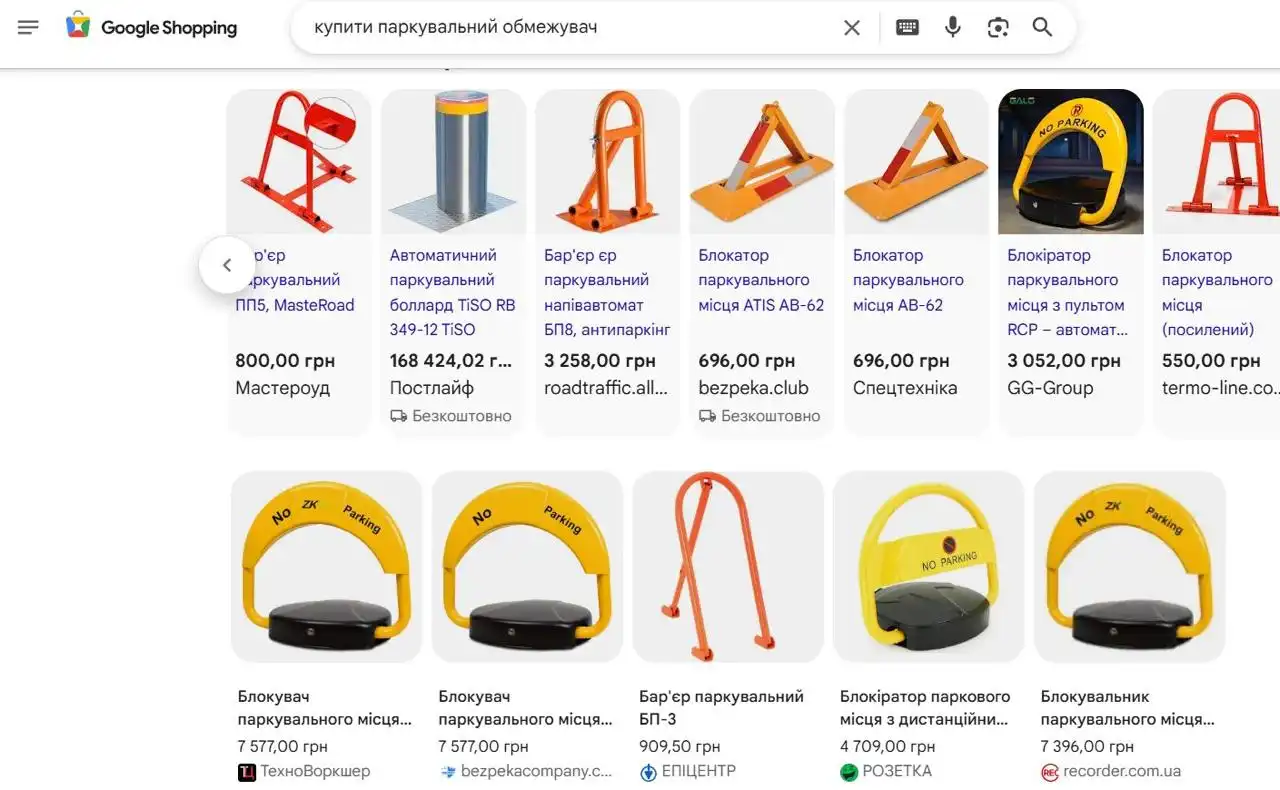Open the main menu via hamburger icon
The image size is (1280, 790).
pos(28,27)
